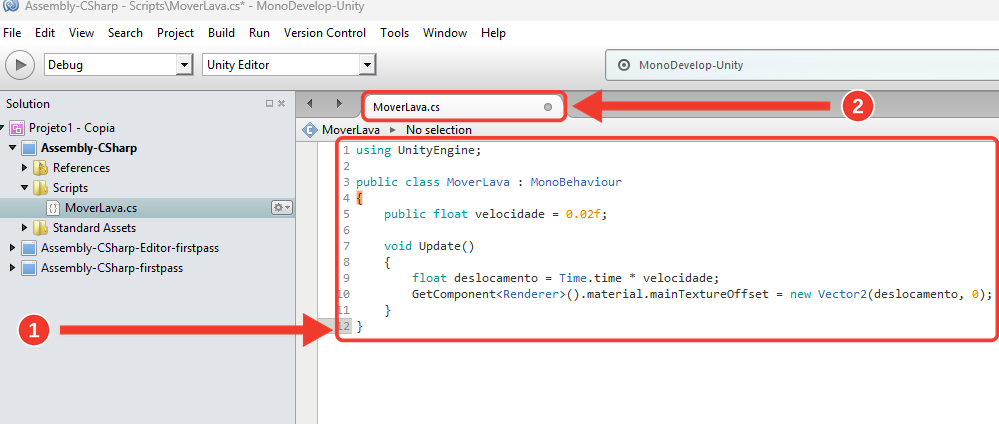
Task: Click the Run play button in toolbar
Action: pos(20,64)
